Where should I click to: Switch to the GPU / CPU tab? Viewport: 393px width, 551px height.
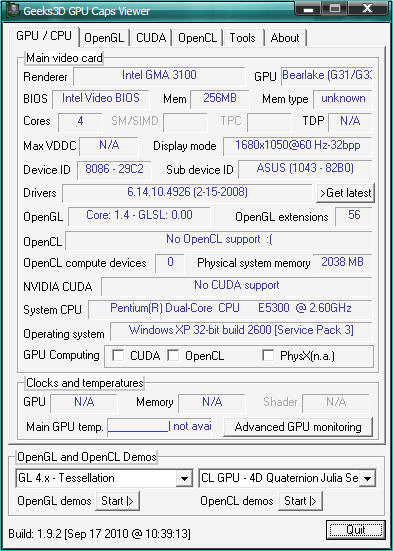pos(44,36)
